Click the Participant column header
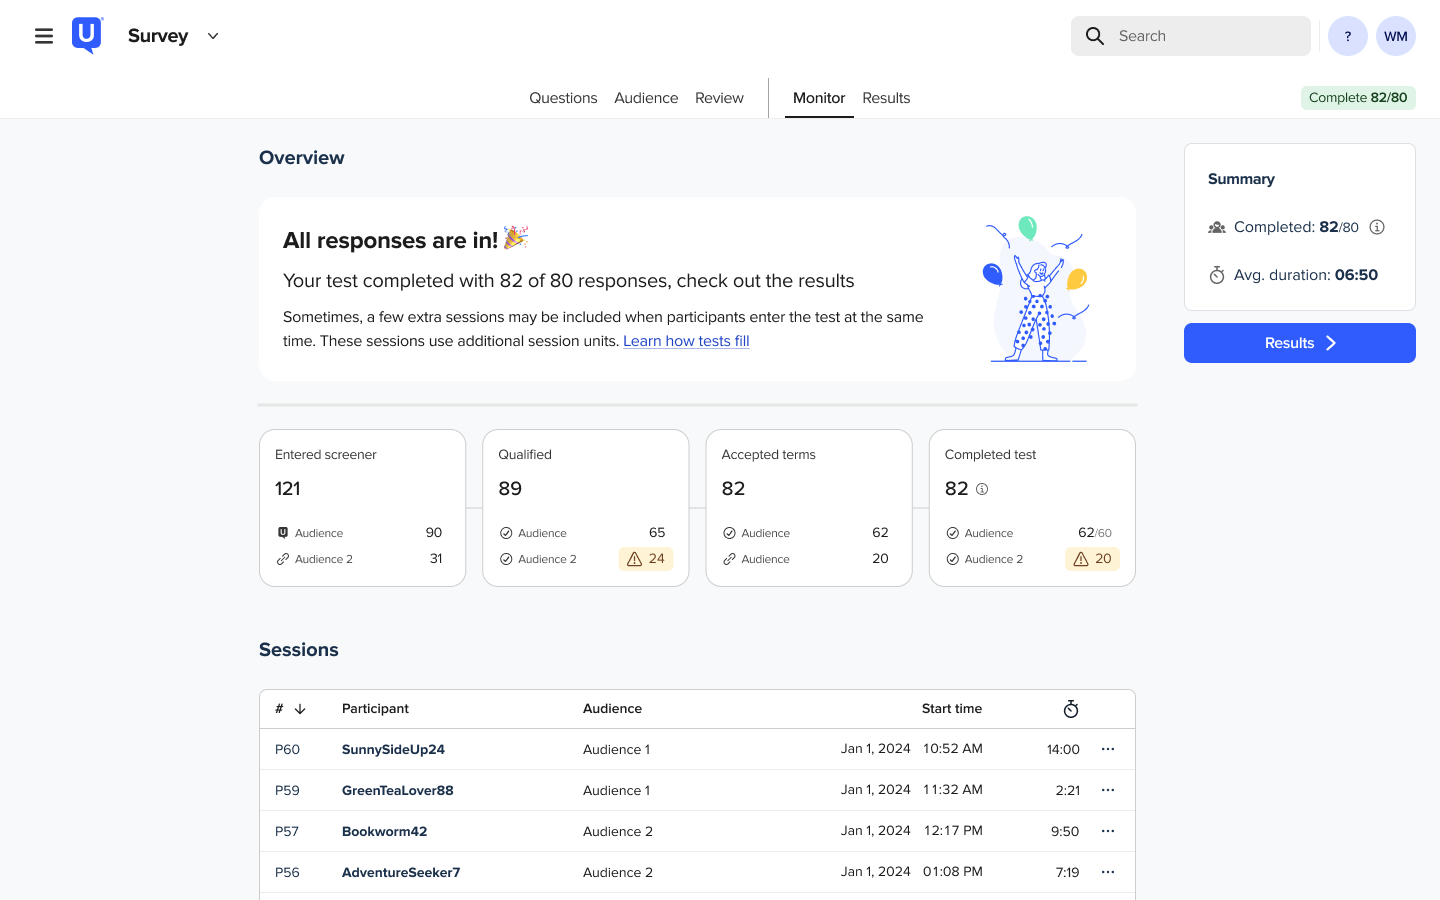 [x=375, y=709]
